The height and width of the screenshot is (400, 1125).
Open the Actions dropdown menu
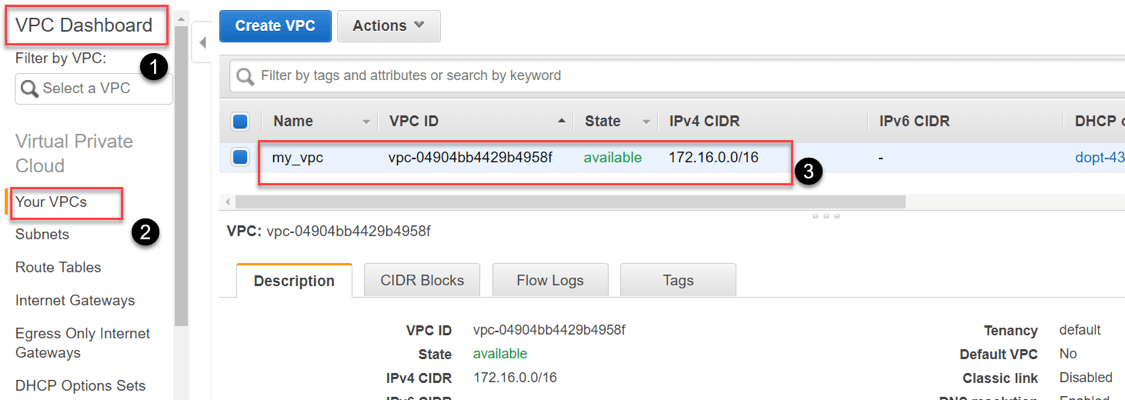(388, 26)
